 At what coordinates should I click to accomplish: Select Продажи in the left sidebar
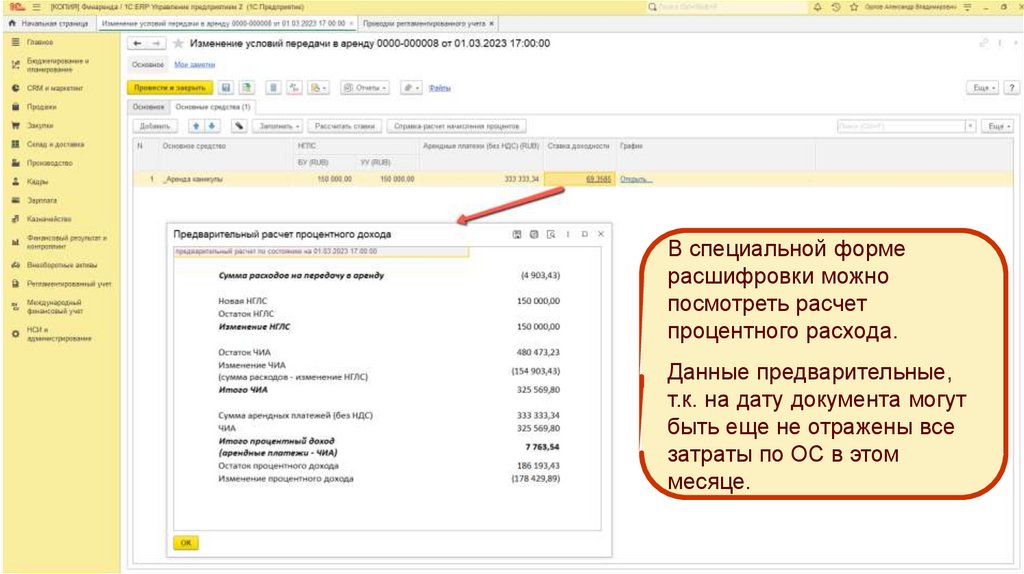(41, 107)
